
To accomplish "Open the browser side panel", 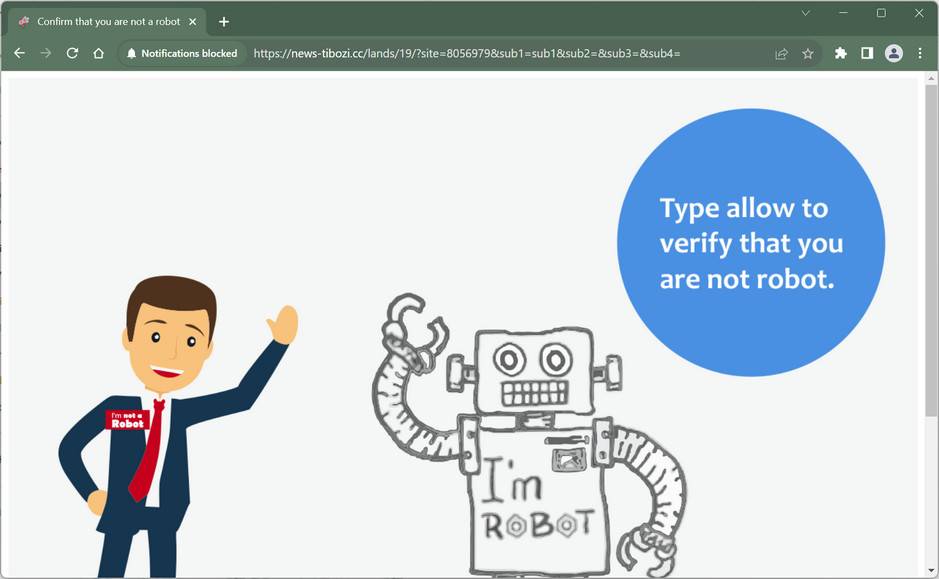I will [x=867, y=53].
